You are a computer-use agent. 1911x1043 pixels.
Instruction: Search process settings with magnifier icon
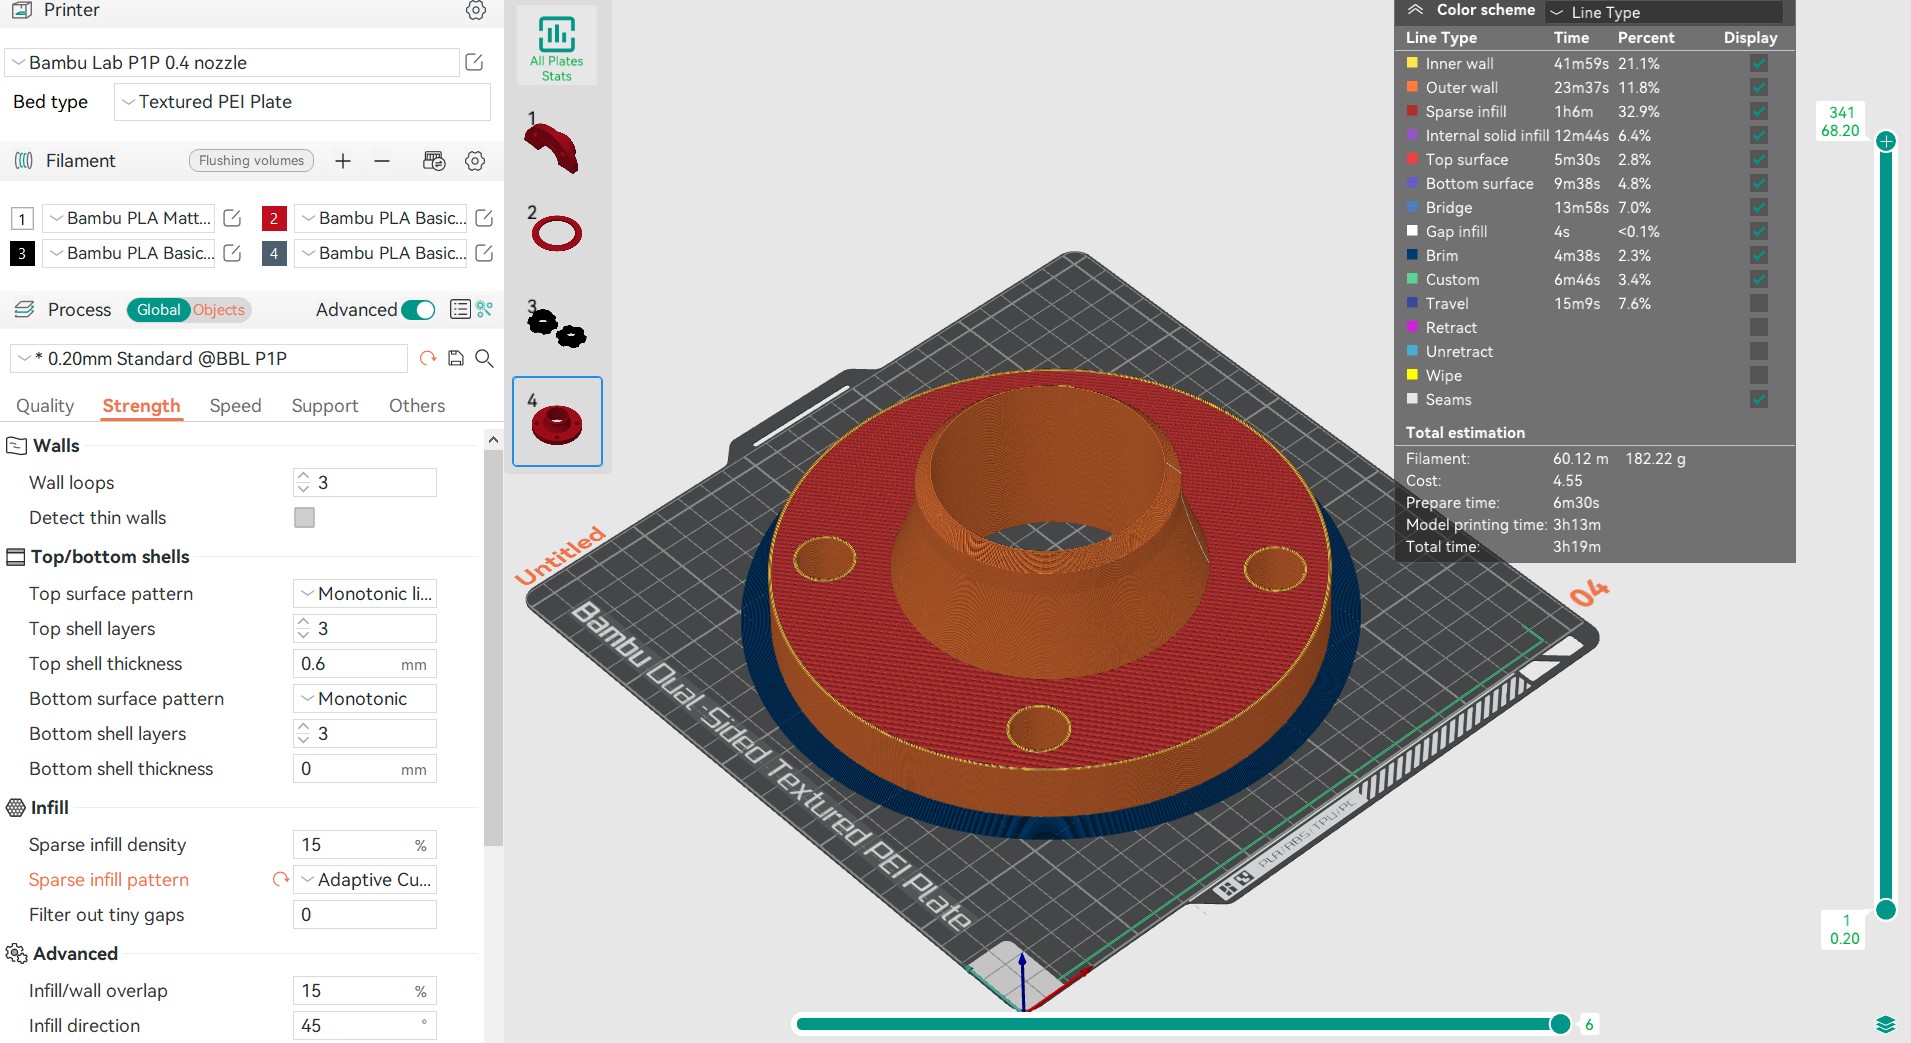484,358
